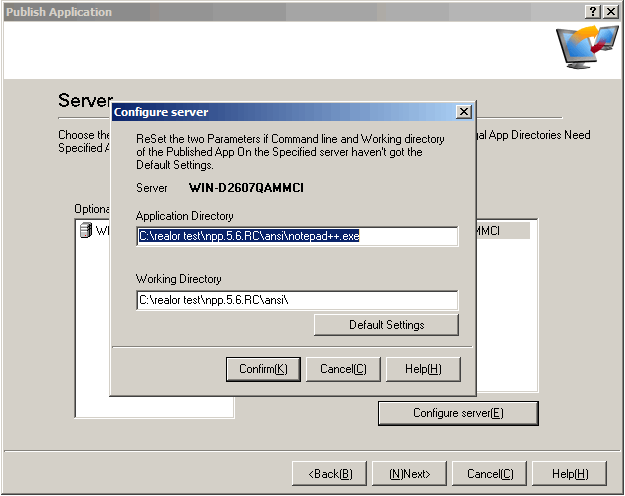Select the server icon in the left list
This screenshot has height=496, width=625.
tap(86, 231)
